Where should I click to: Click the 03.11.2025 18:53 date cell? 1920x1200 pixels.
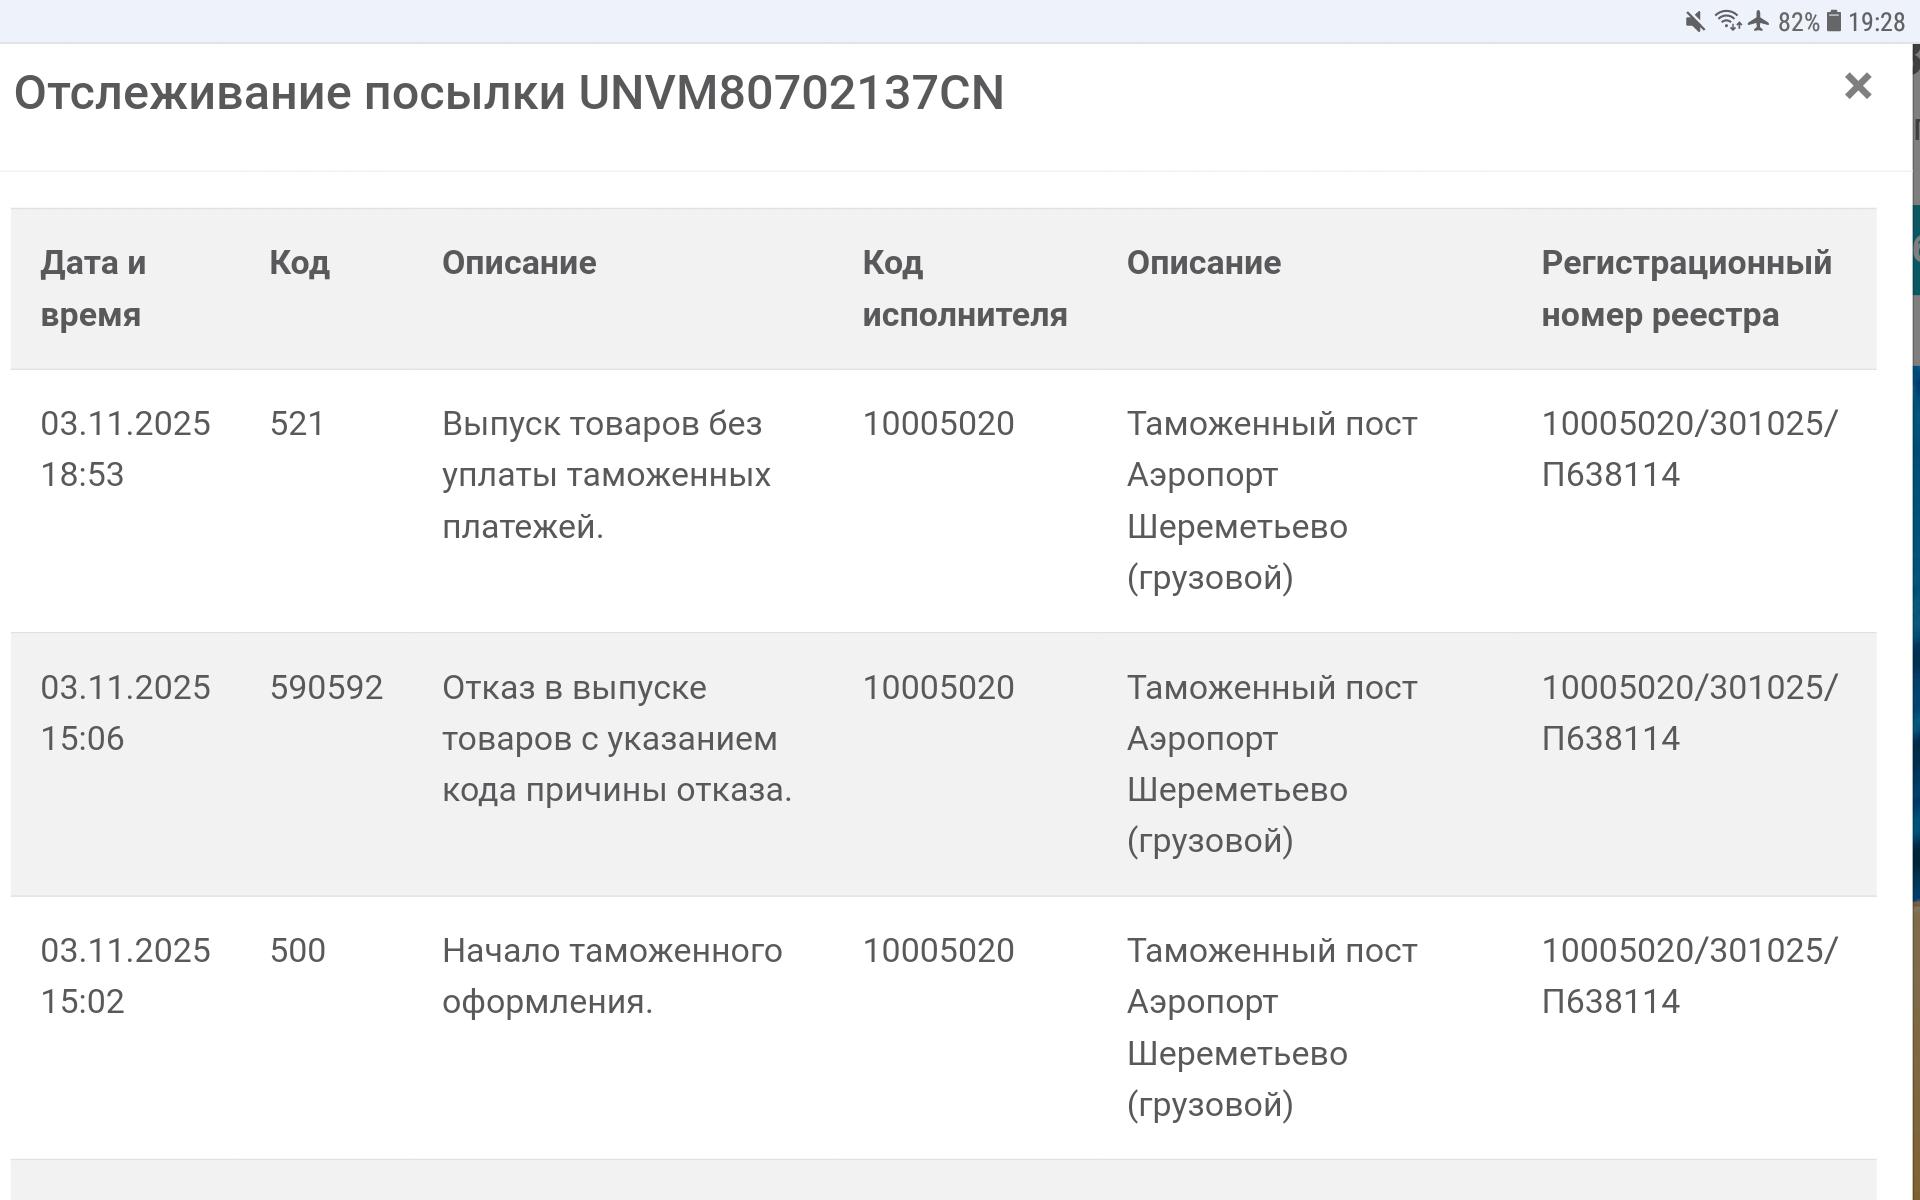click(125, 449)
